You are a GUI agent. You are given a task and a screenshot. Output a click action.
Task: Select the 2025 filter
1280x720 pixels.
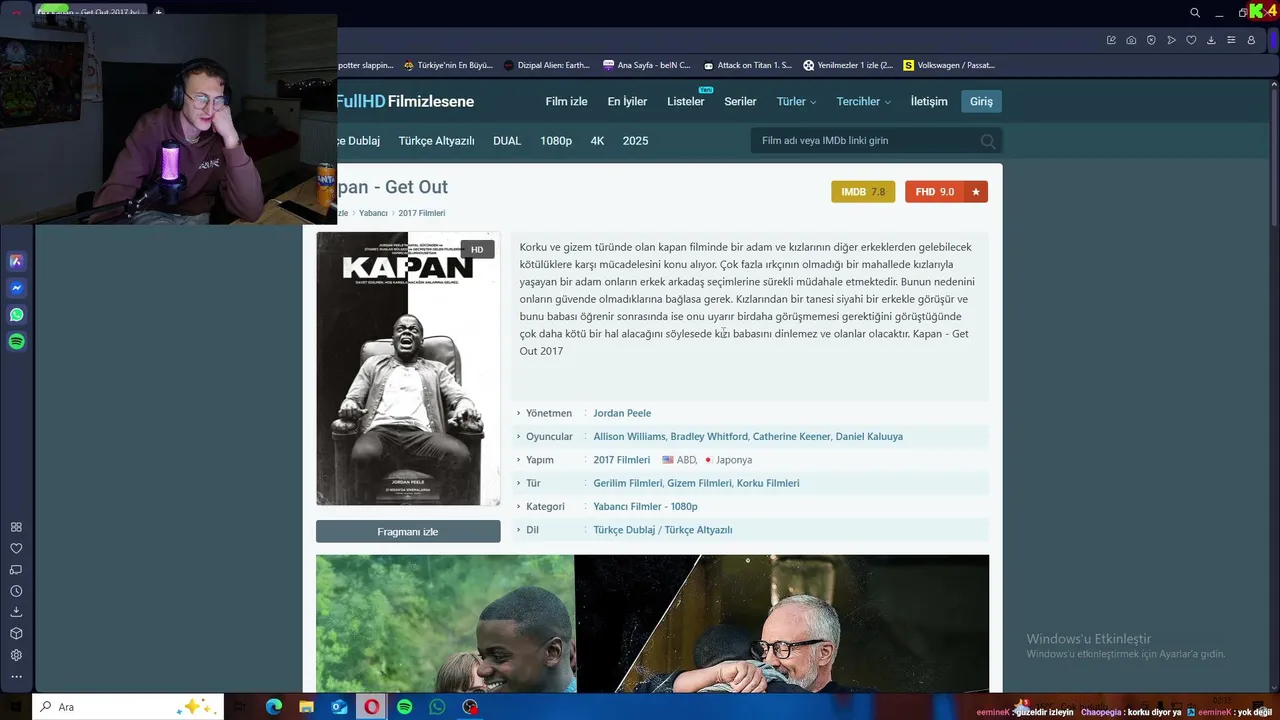pos(635,141)
